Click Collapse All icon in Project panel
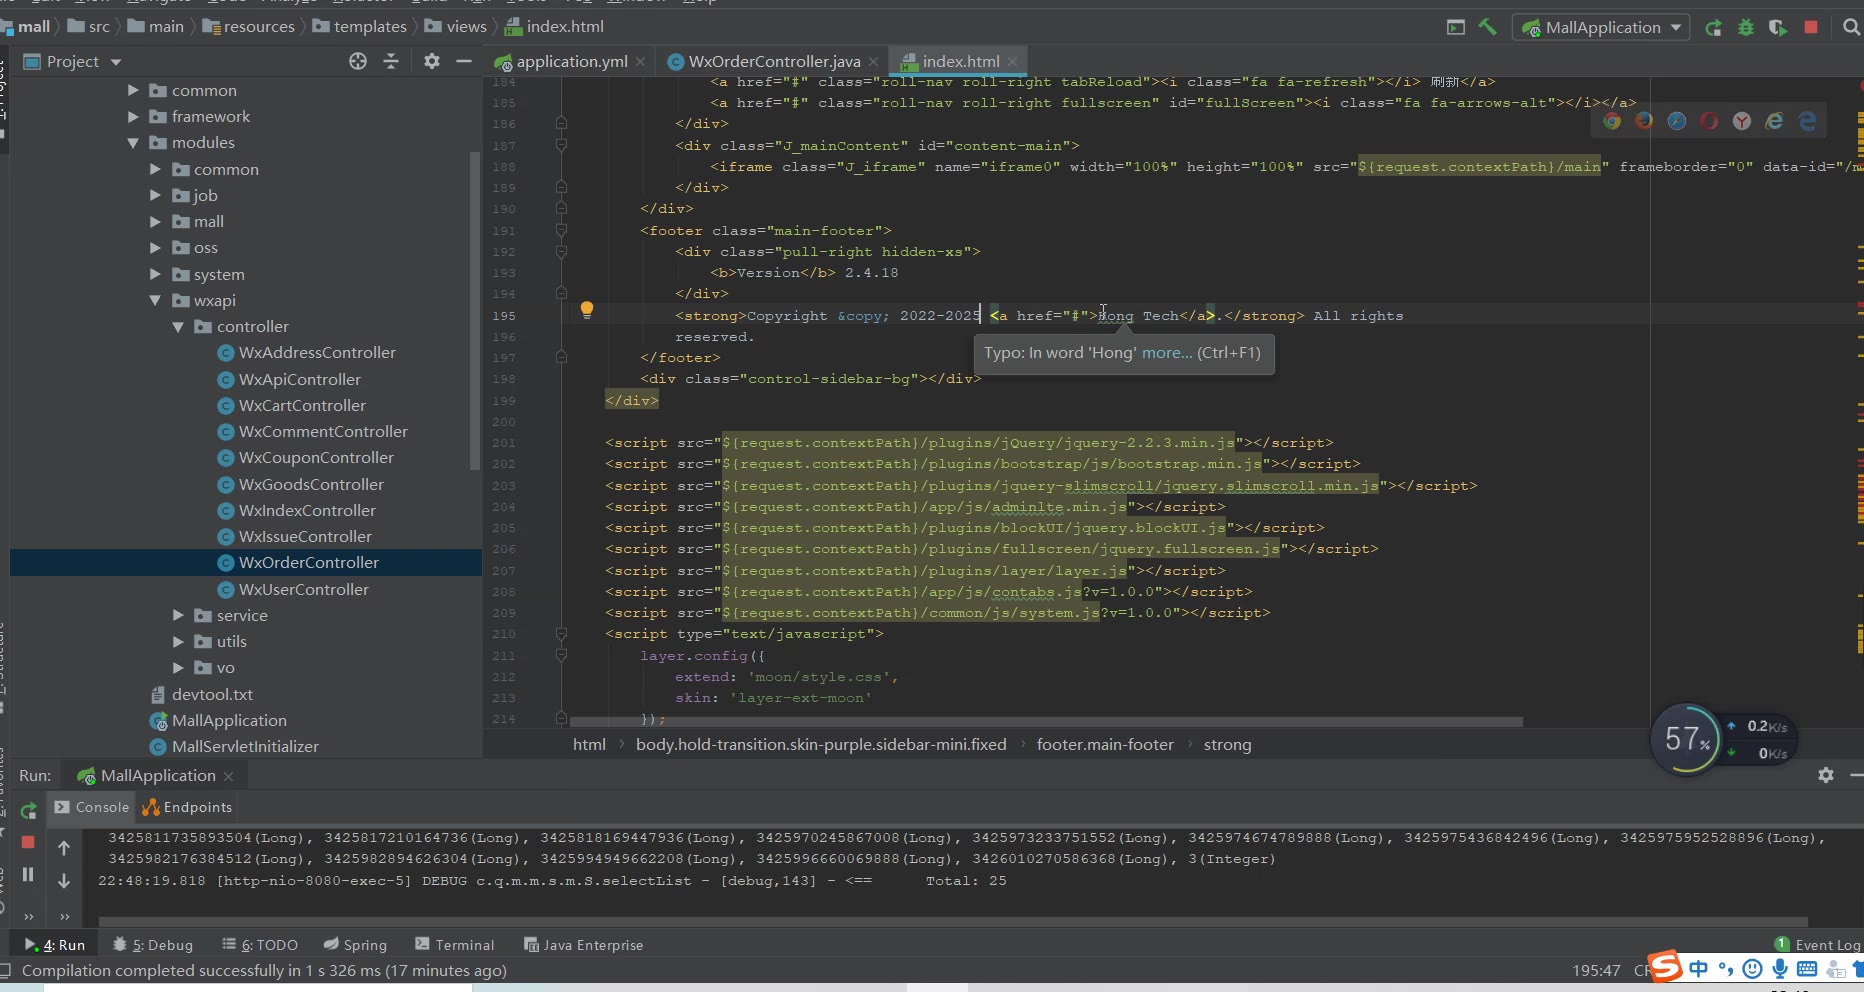The image size is (1864, 992). click(x=391, y=61)
